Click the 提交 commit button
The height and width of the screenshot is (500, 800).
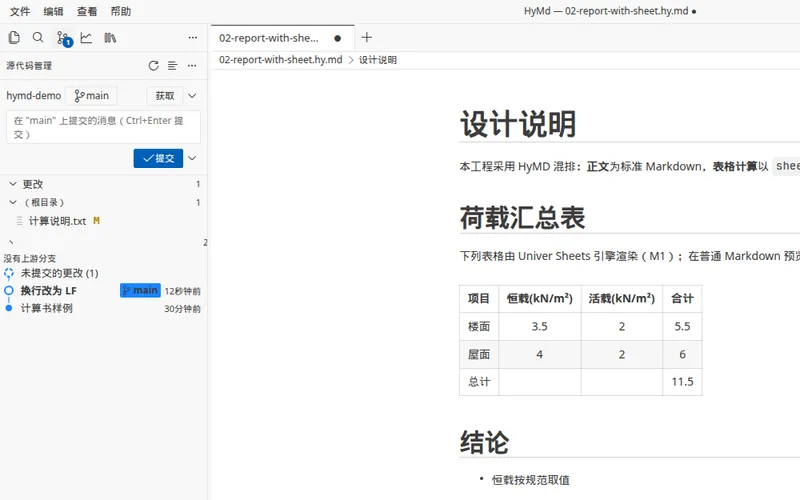coord(158,158)
